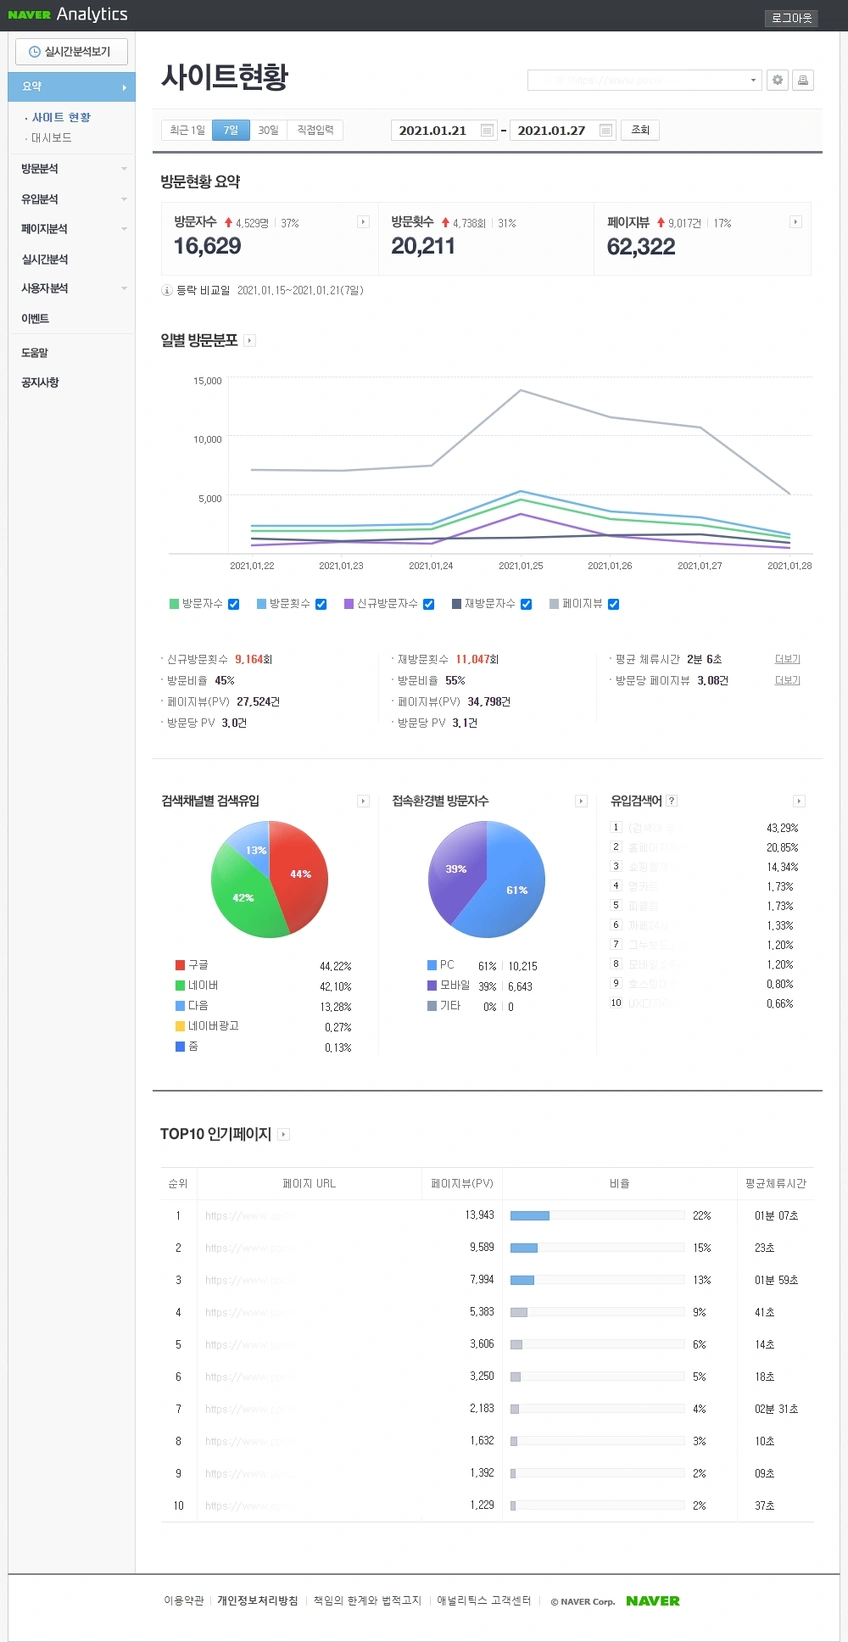Toggle the 신규방문자수 series checkbox
The width and height of the screenshot is (848, 1642).
(429, 604)
